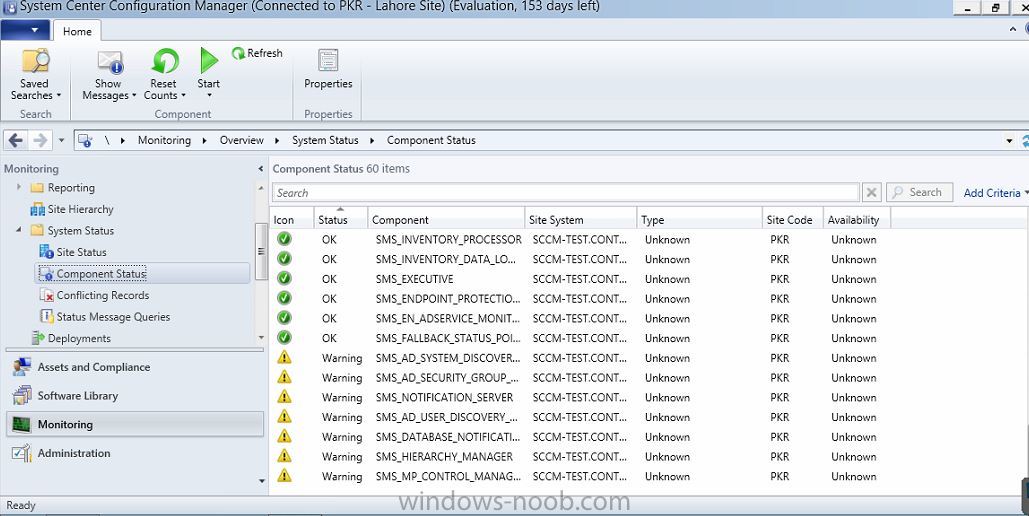Click the Search button
The width and height of the screenshot is (1029, 516).
coord(919,192)
